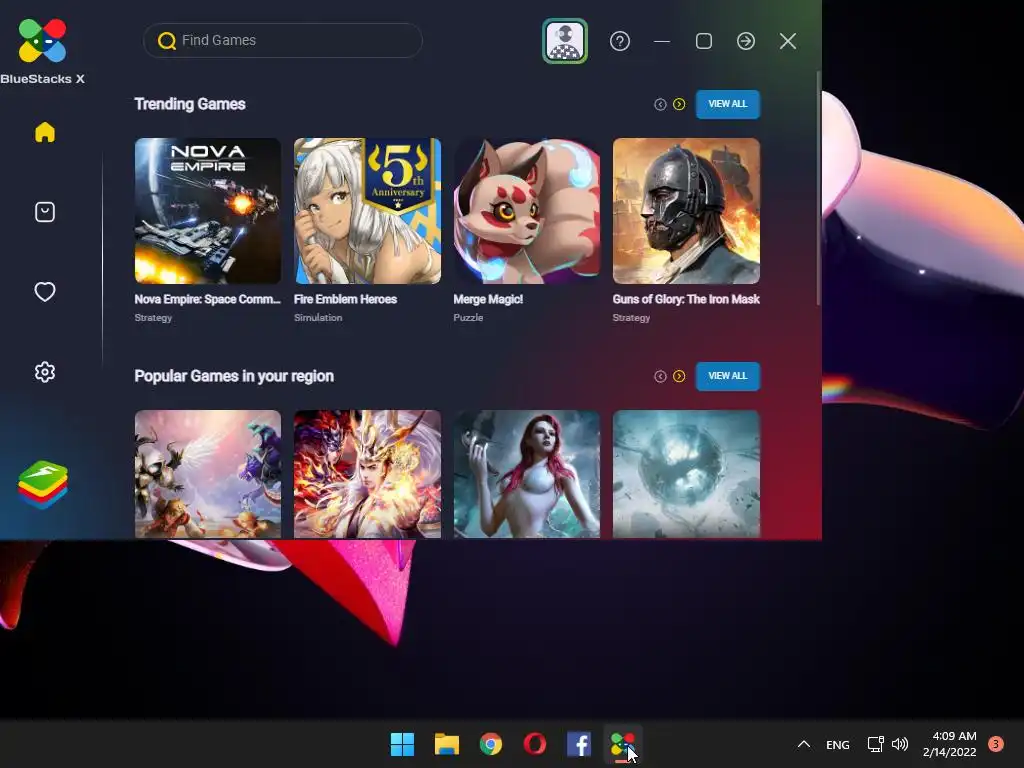Maximize the BlueStacks X window

(704, 41)
